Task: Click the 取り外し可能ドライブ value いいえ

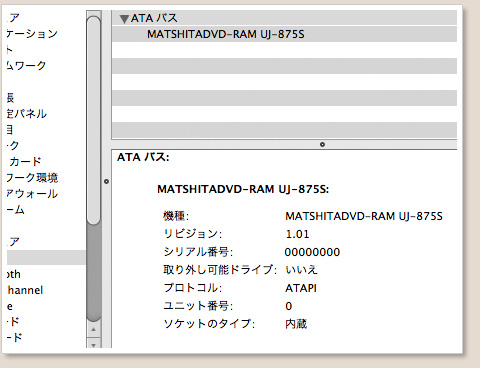Action: [301, 270]
